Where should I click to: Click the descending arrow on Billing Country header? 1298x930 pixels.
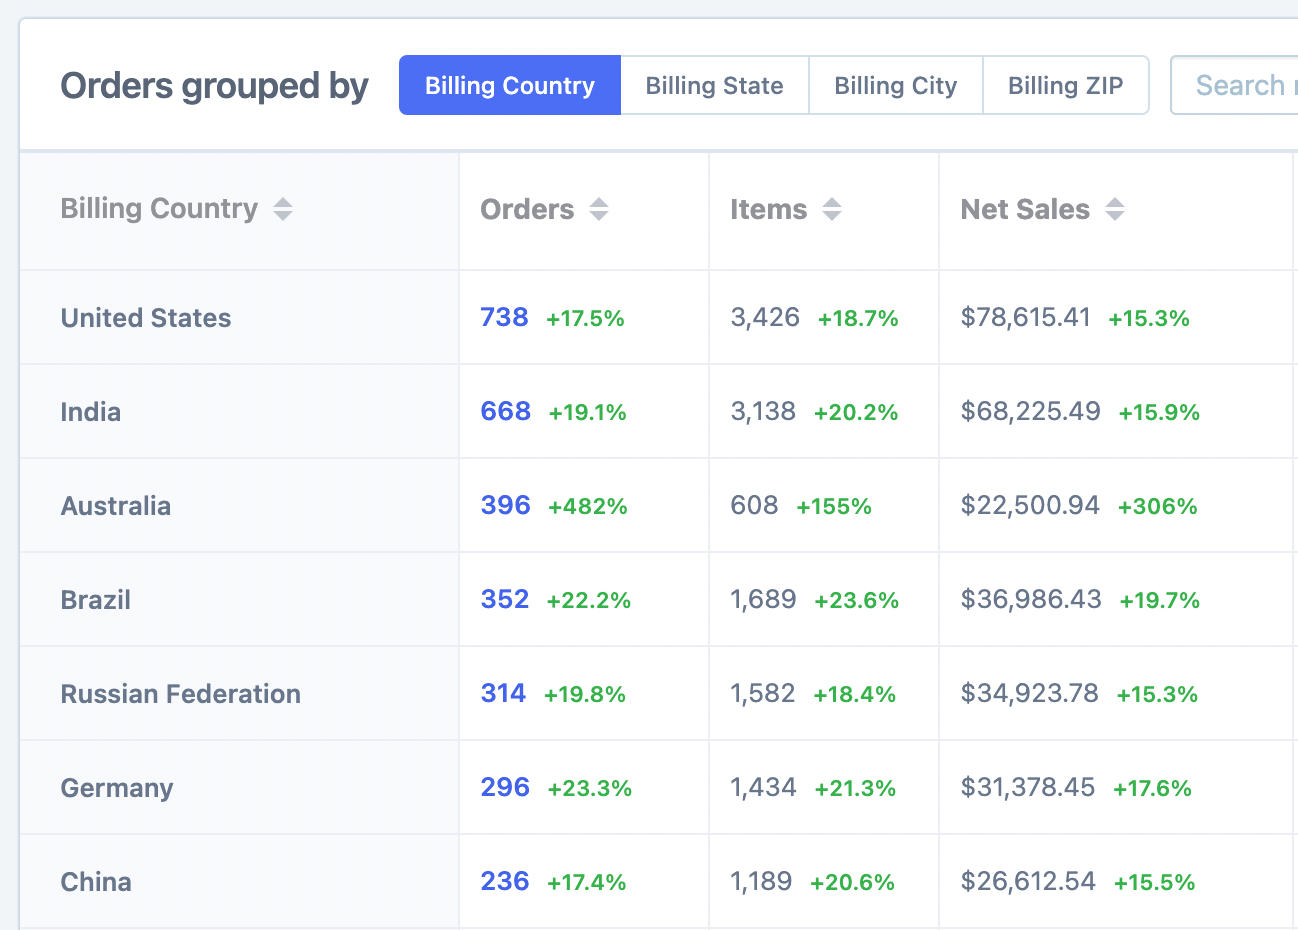point(283,215)
